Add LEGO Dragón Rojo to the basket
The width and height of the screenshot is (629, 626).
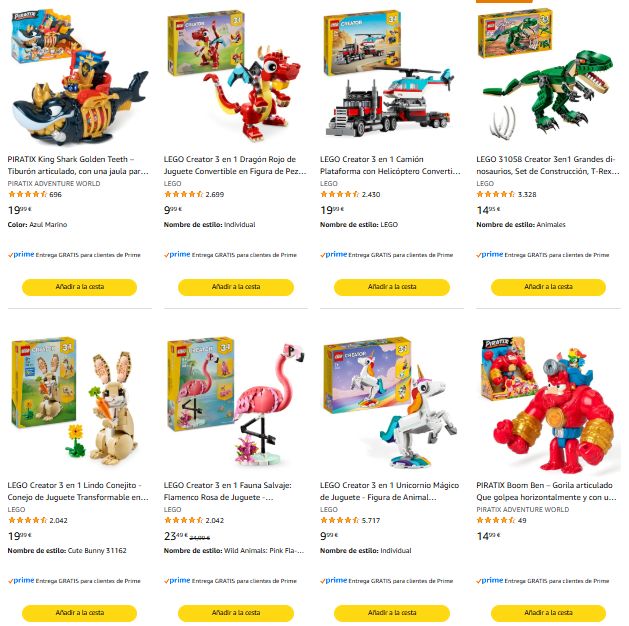235,287
